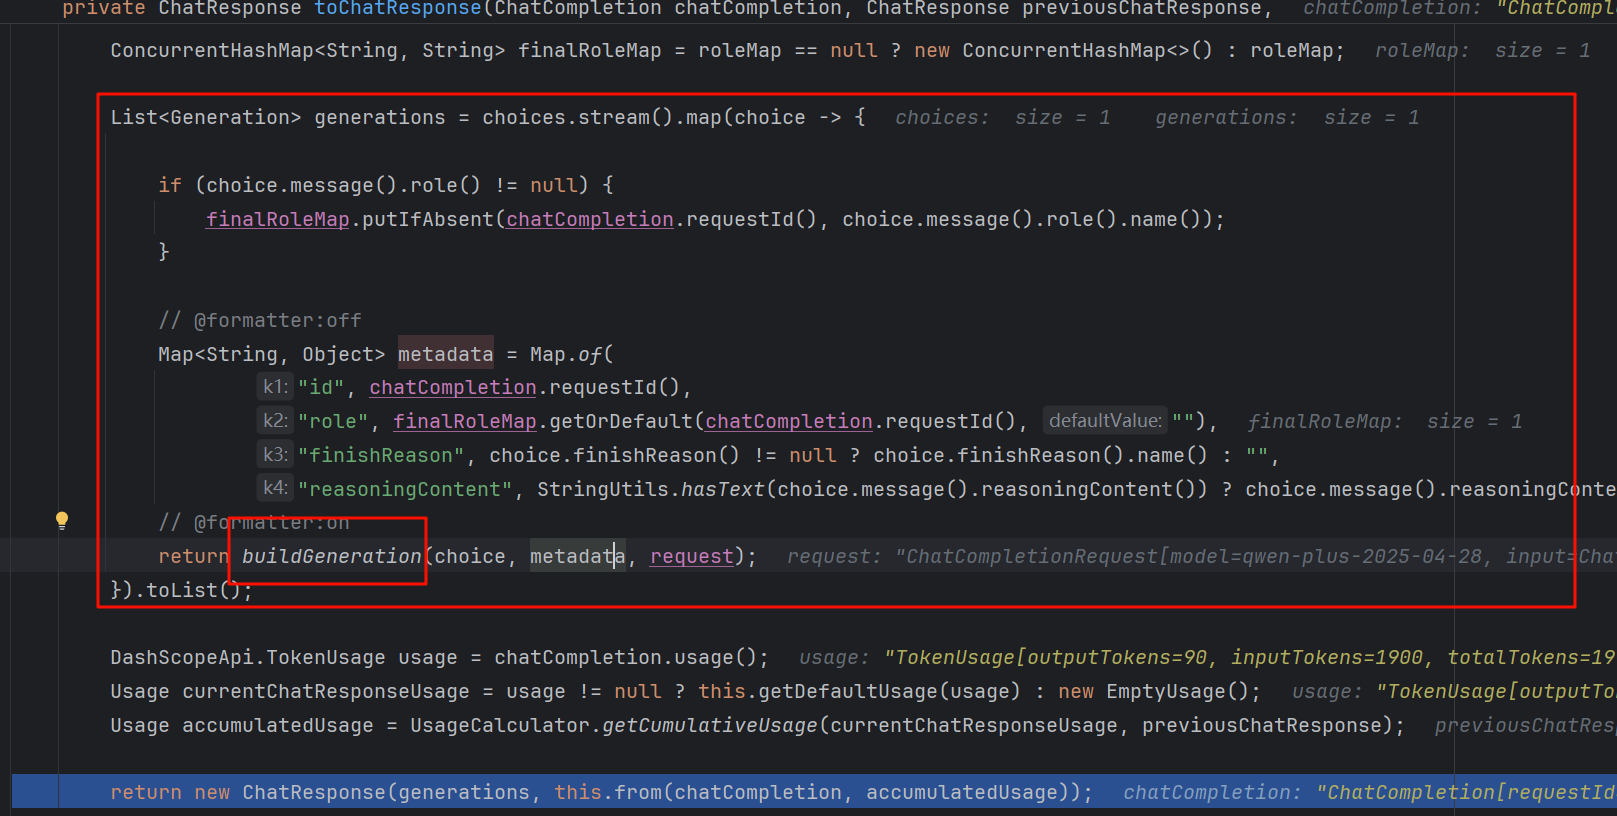Click the "role" string literal
This screenshot has width=1617, height=816.
coord(333,421)
